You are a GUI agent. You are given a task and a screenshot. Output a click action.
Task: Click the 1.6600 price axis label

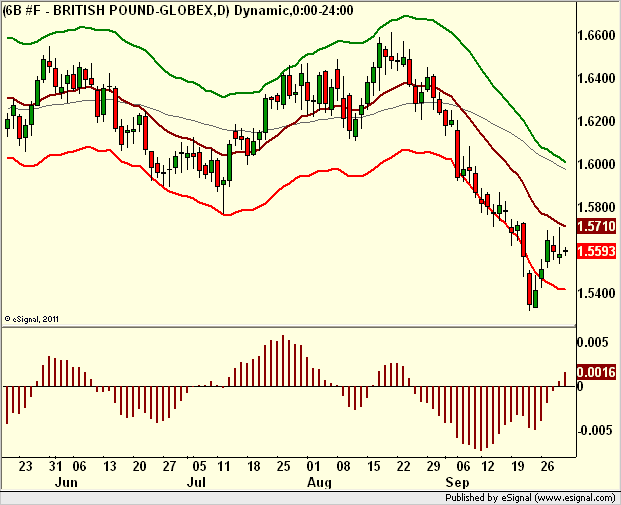point(596,36)
